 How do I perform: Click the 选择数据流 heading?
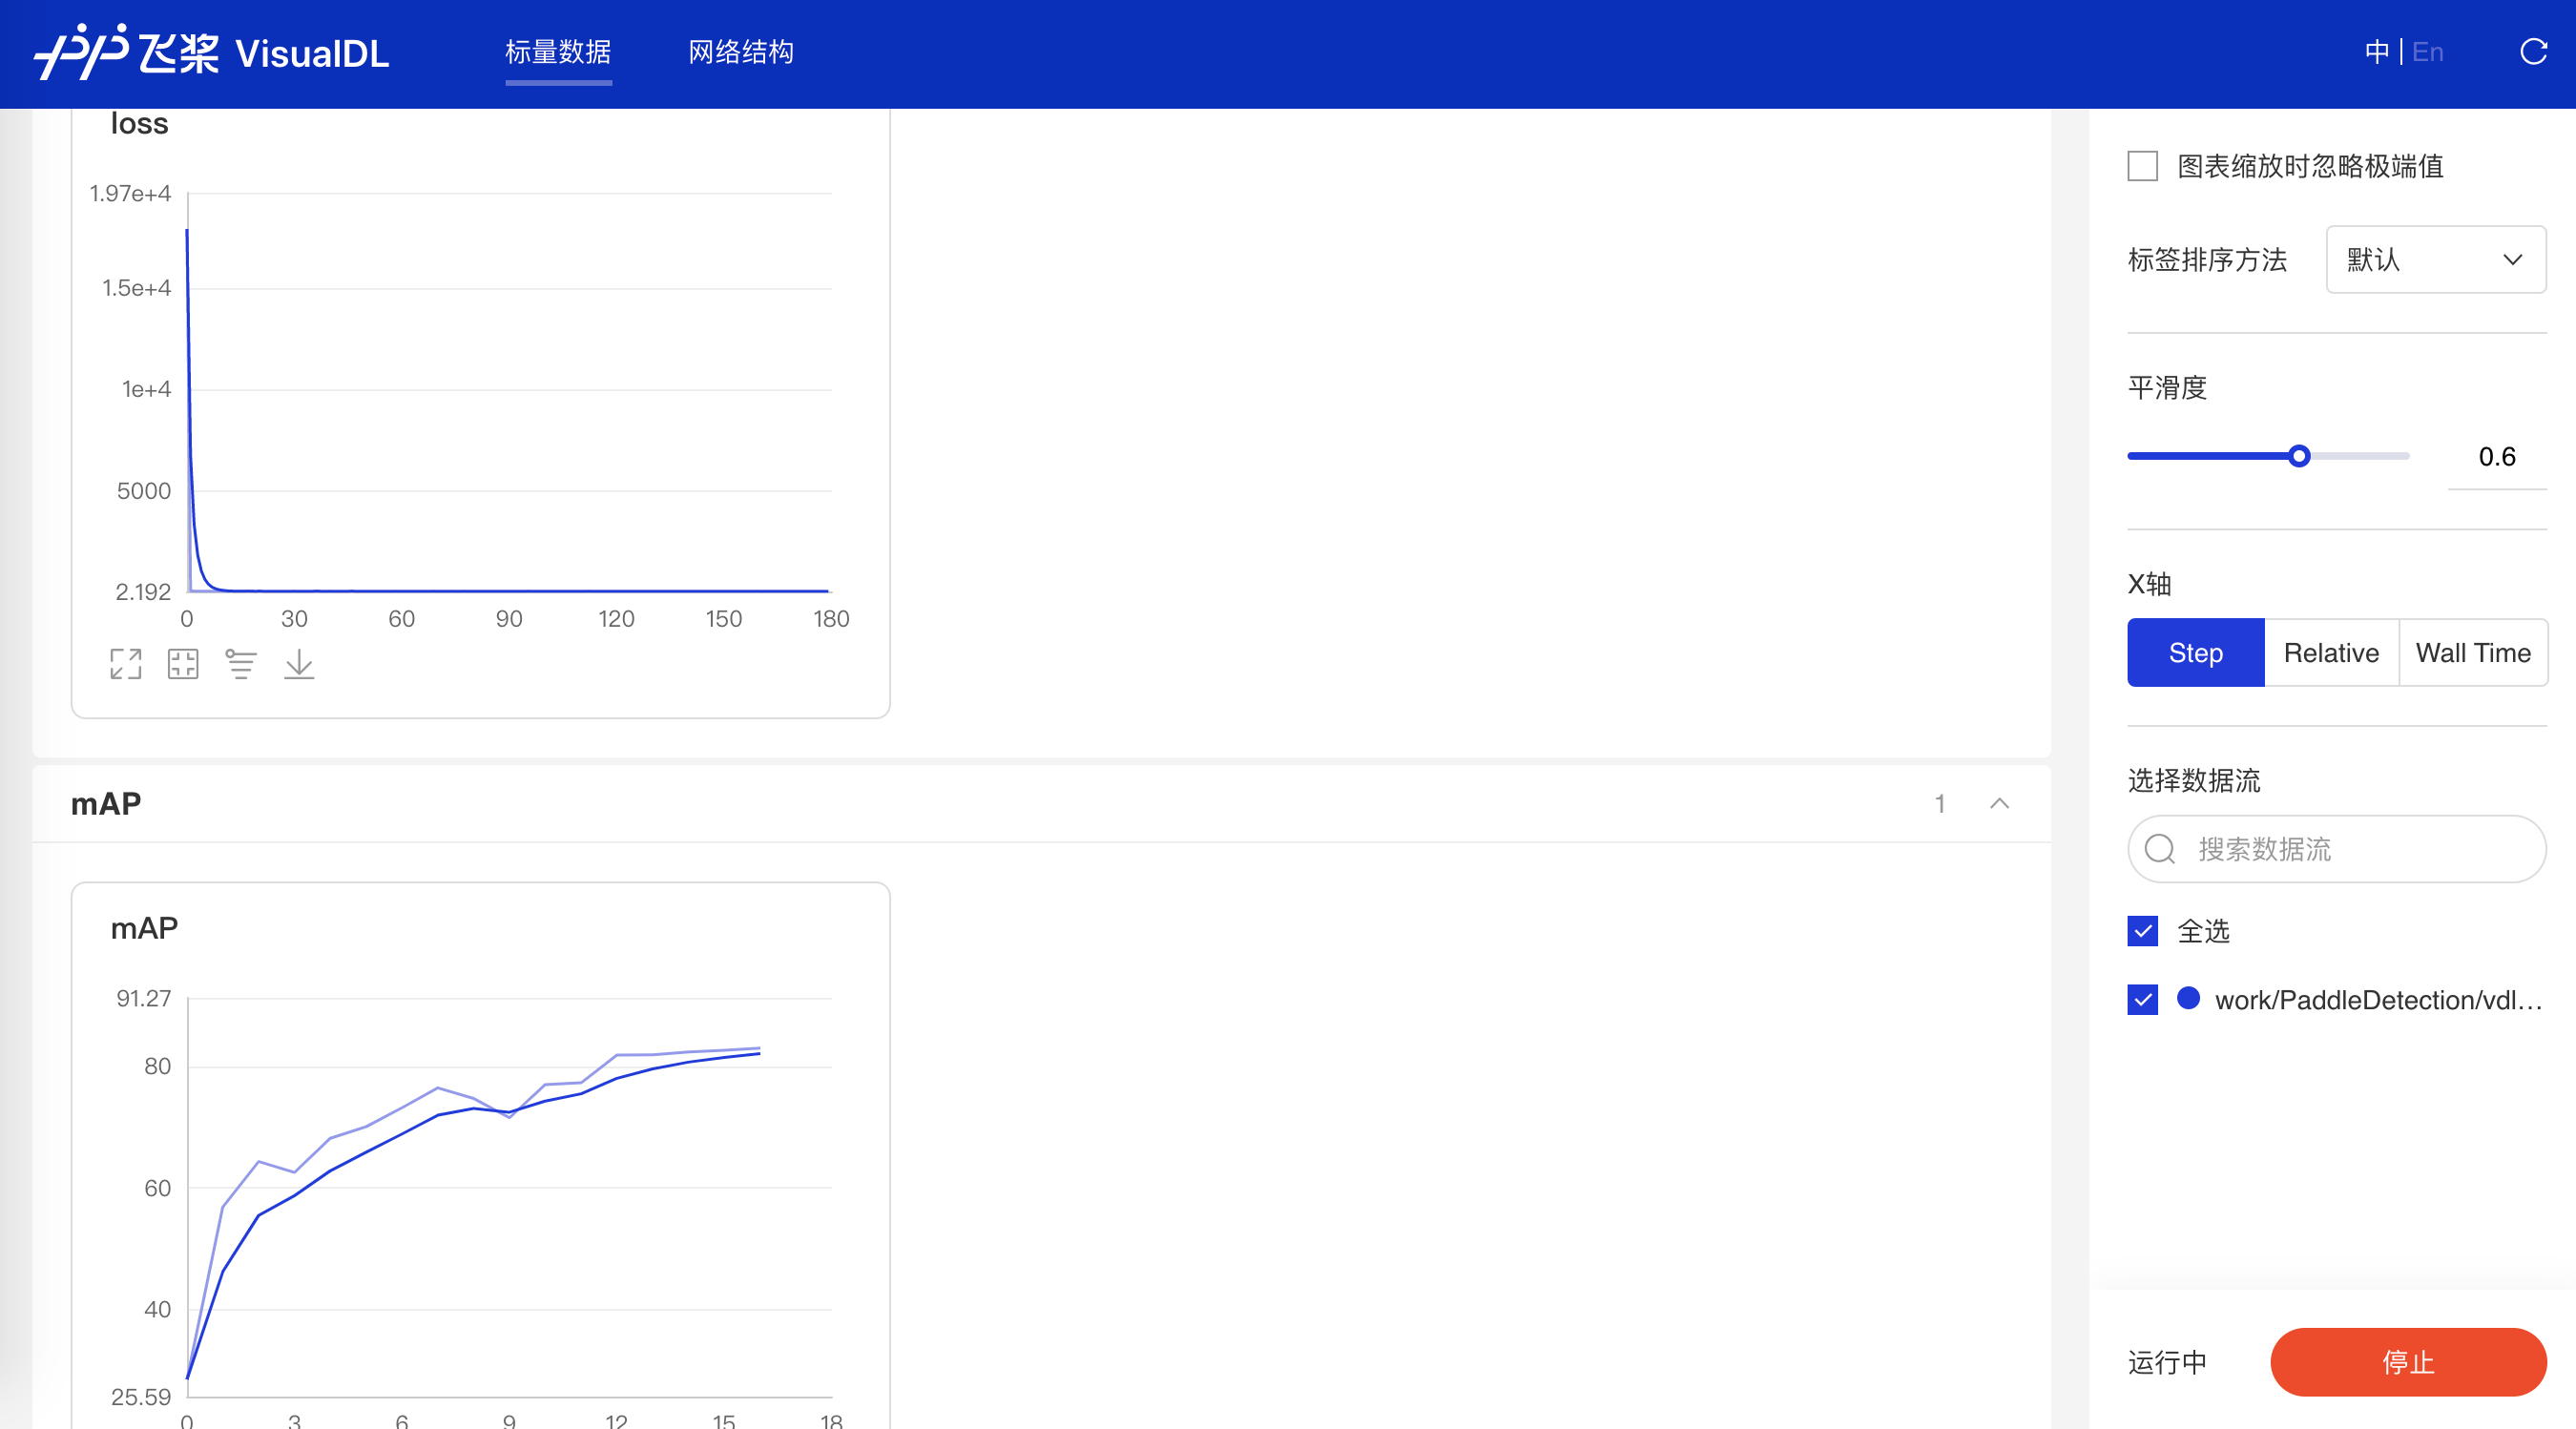click(2194, 781)
